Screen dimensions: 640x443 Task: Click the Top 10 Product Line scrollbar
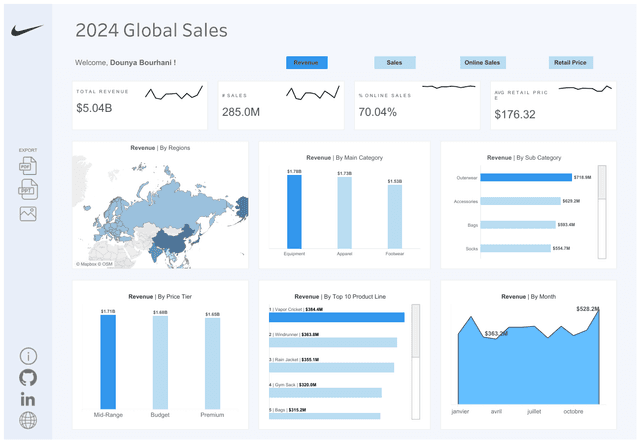point(416,361)
